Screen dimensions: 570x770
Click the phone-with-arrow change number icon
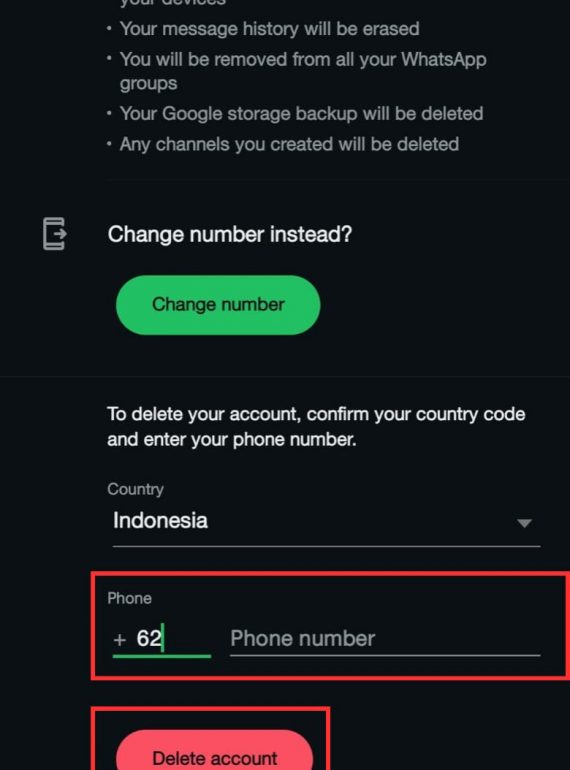point(54,234)
